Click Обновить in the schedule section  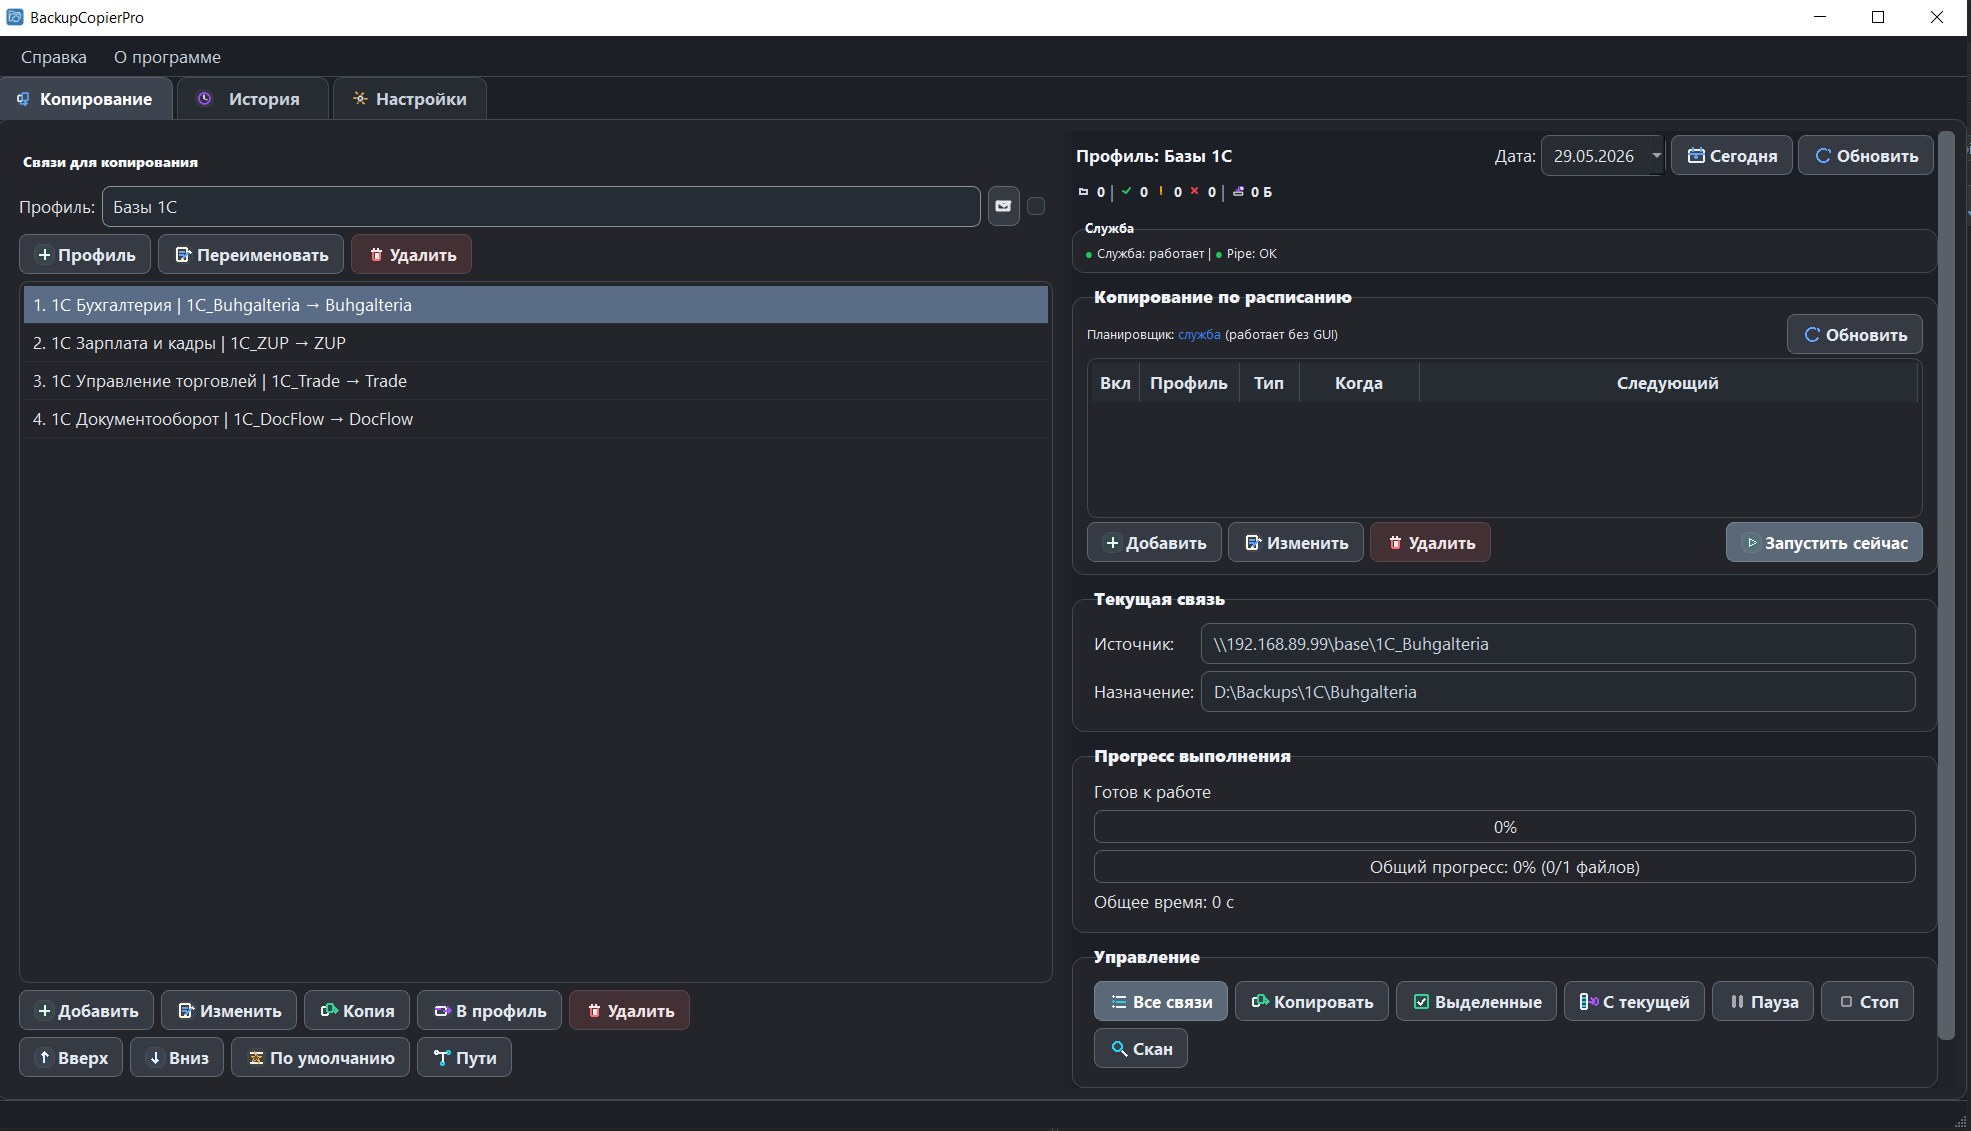[x=1855, y=335]
